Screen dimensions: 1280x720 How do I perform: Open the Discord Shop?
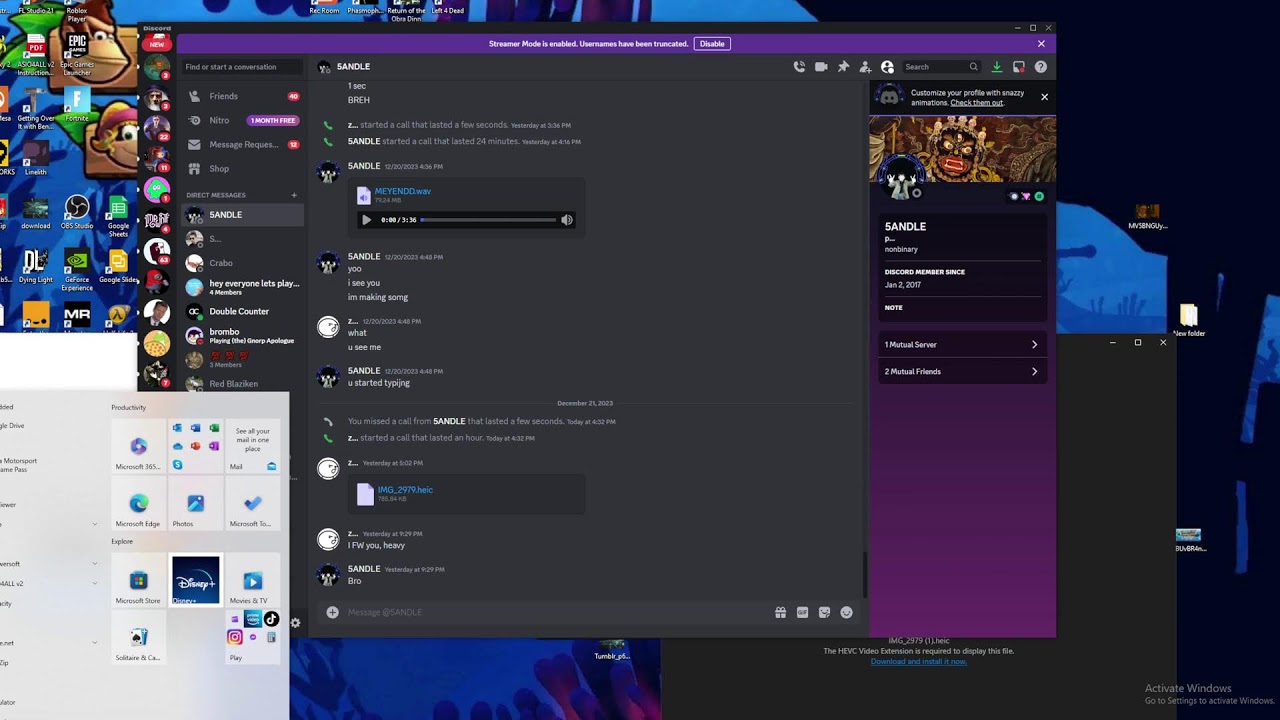[x=242, y=169]
